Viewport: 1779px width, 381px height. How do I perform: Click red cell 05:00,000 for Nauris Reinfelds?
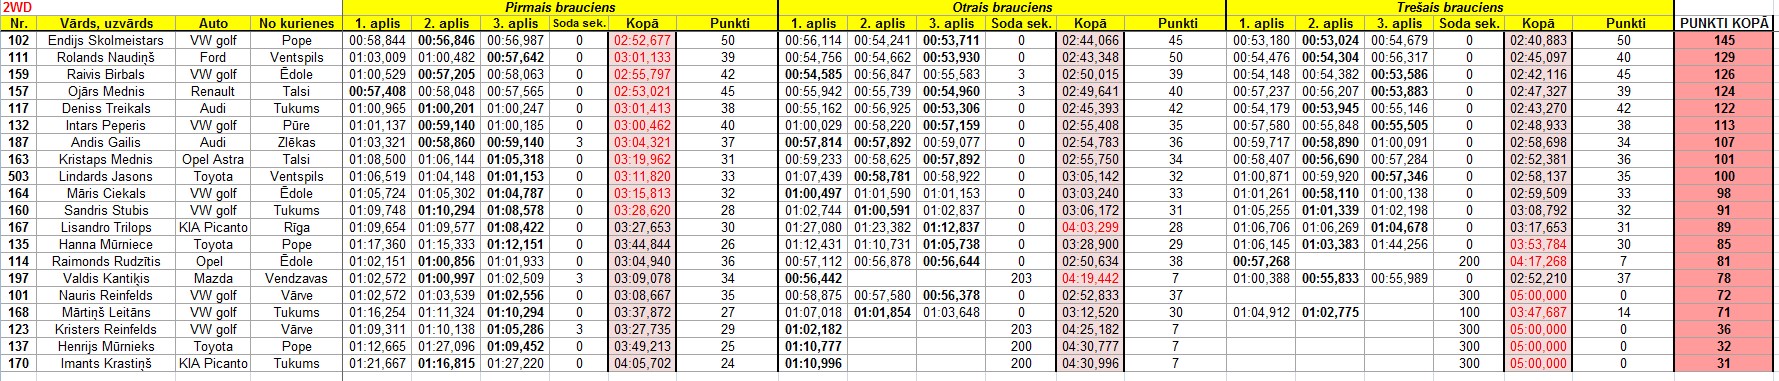coord(1538,296)
